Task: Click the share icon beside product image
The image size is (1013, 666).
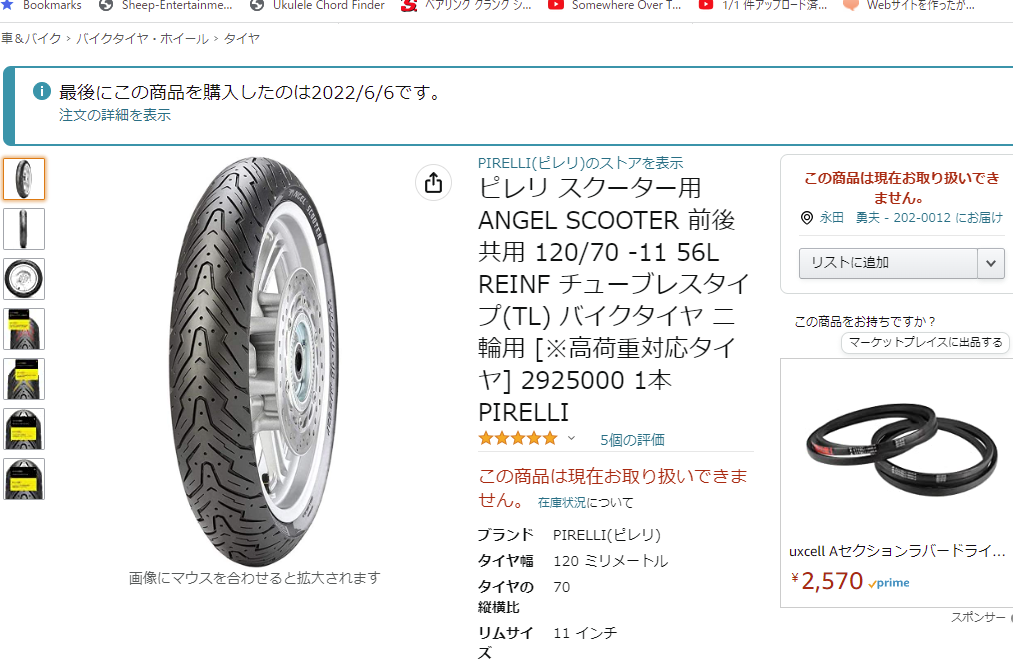Action: click(433, 183)
